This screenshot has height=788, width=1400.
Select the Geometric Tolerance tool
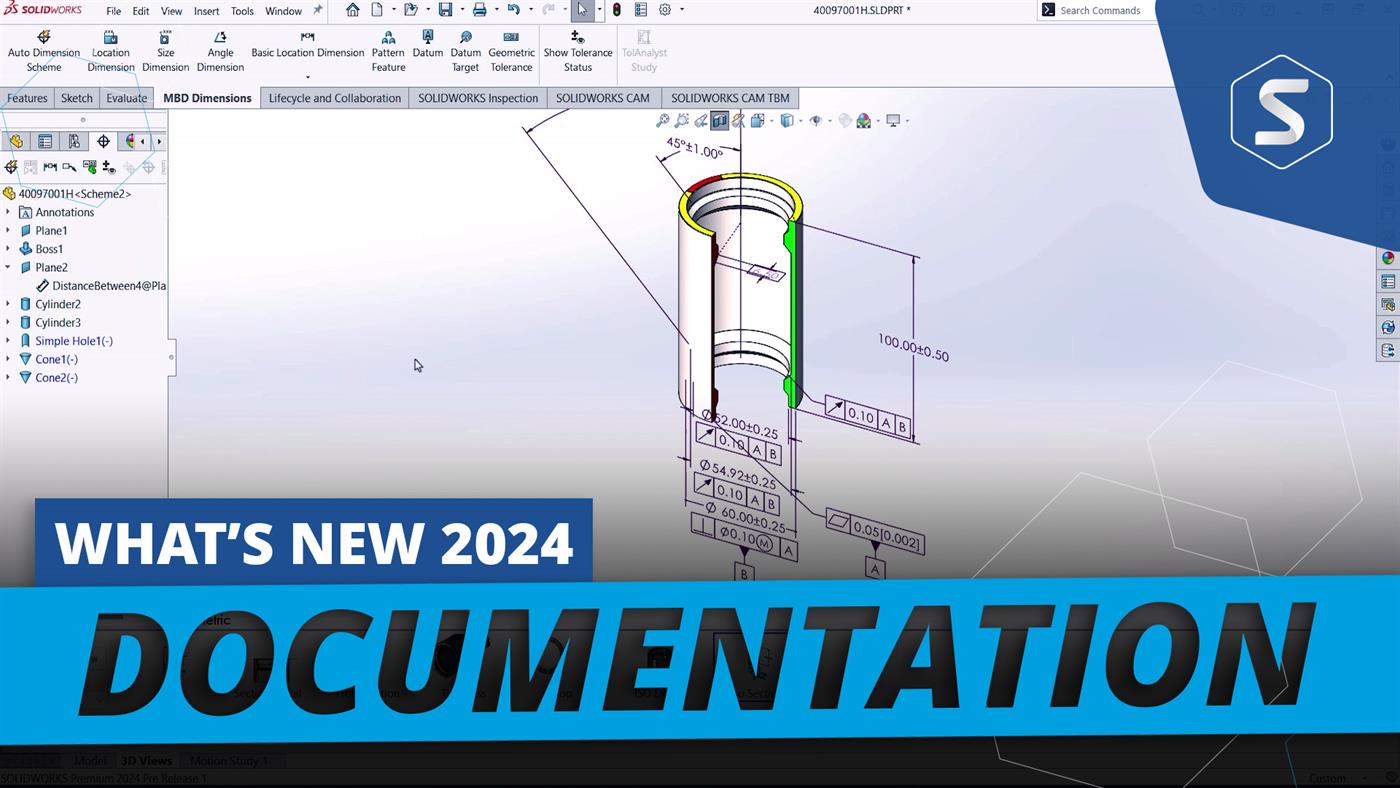[511, 50]
